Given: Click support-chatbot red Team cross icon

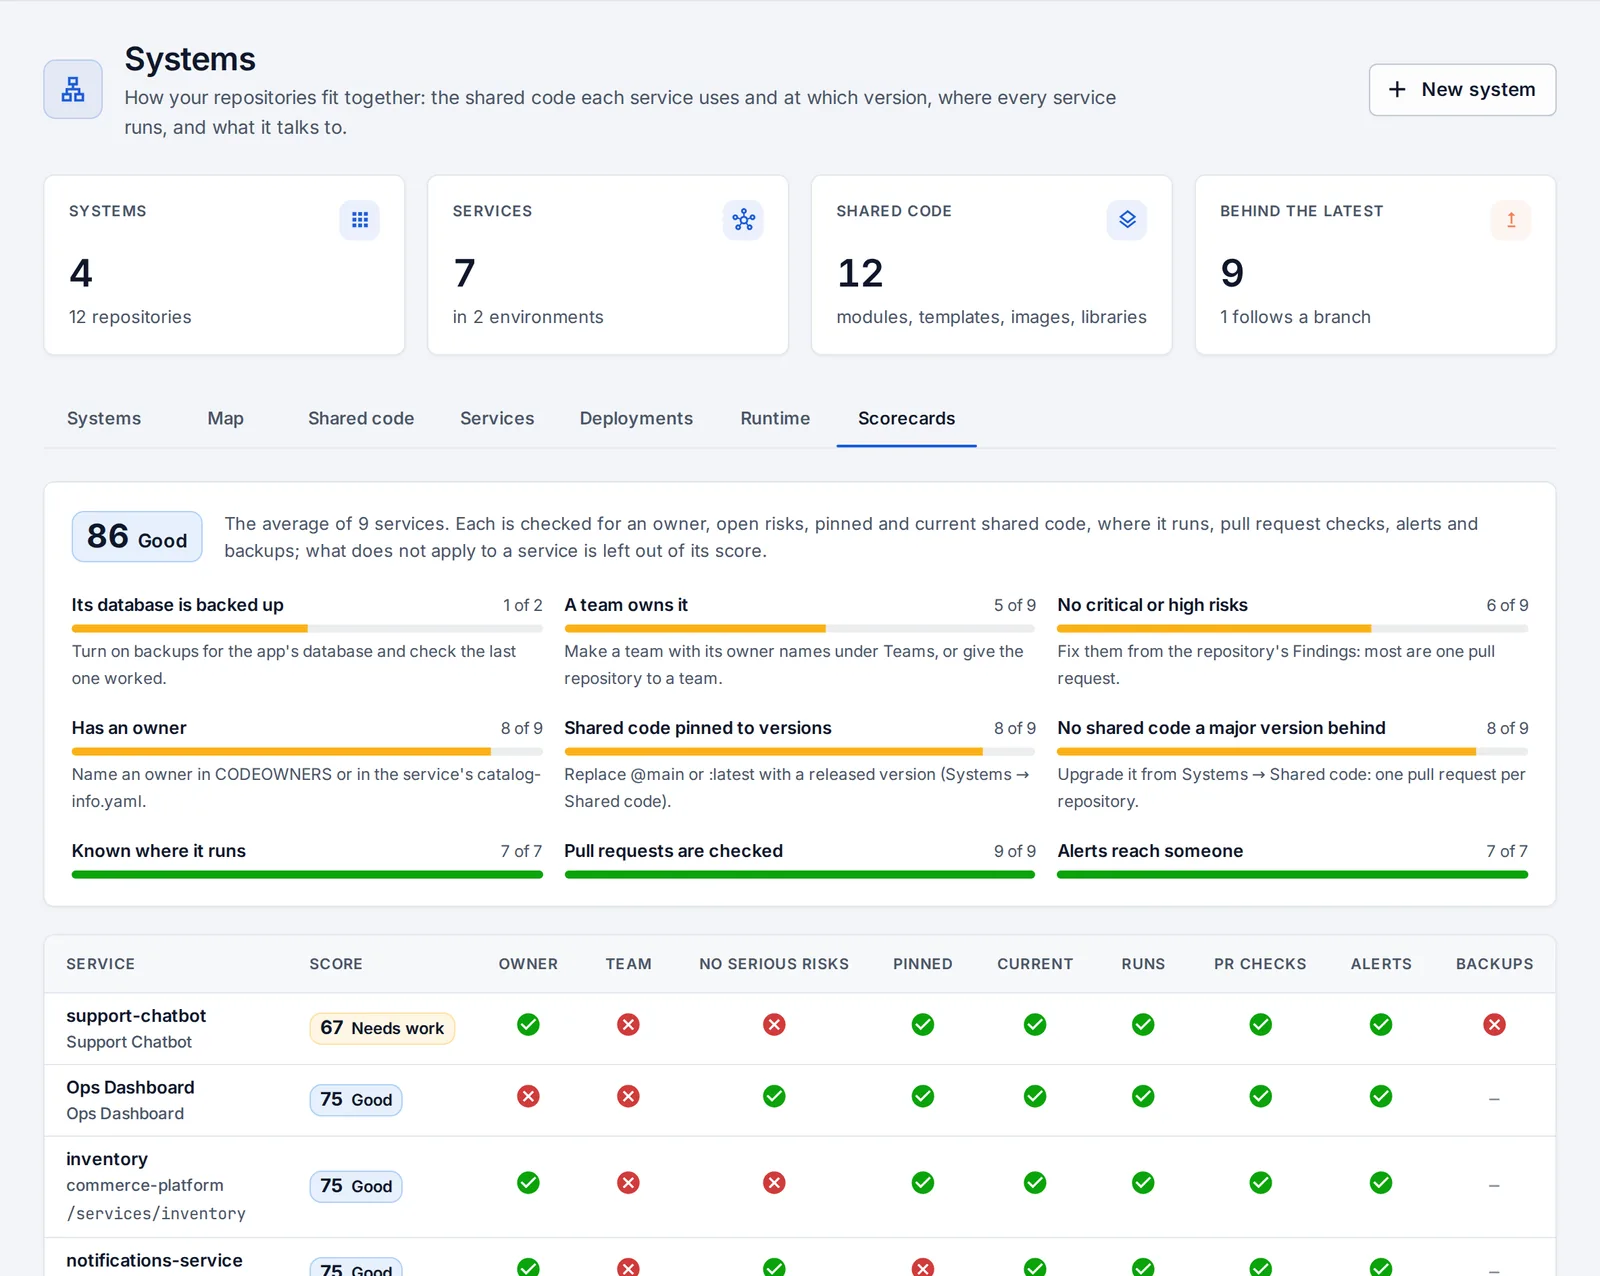Looking at the screenshot, I should (x=628, y=1024).
